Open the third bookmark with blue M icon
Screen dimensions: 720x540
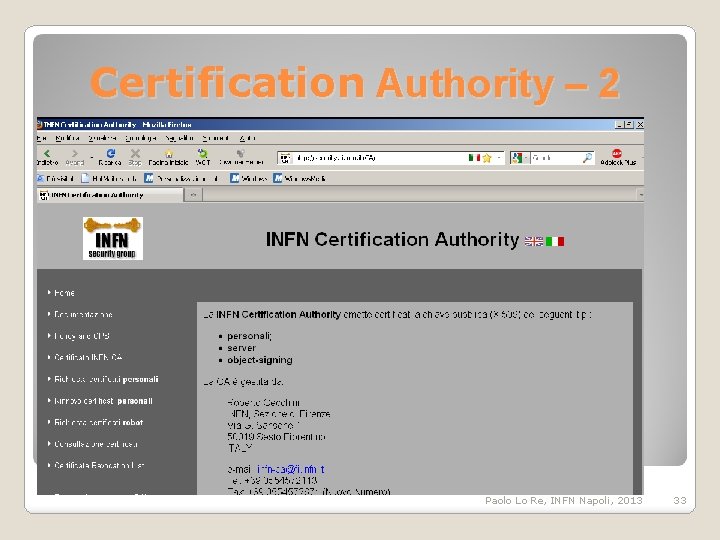click(181, 178)
